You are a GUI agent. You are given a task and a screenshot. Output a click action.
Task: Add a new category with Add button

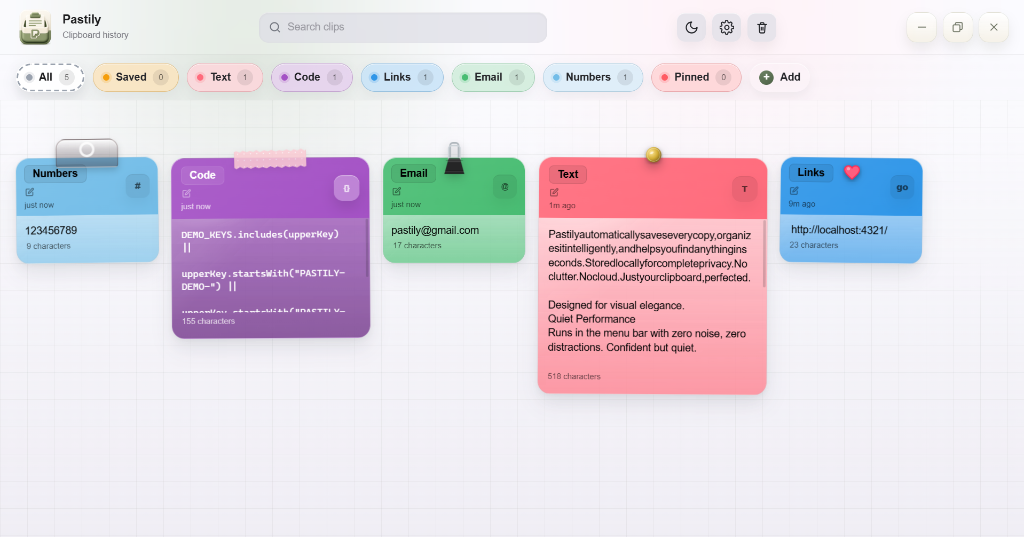(780, 77)
